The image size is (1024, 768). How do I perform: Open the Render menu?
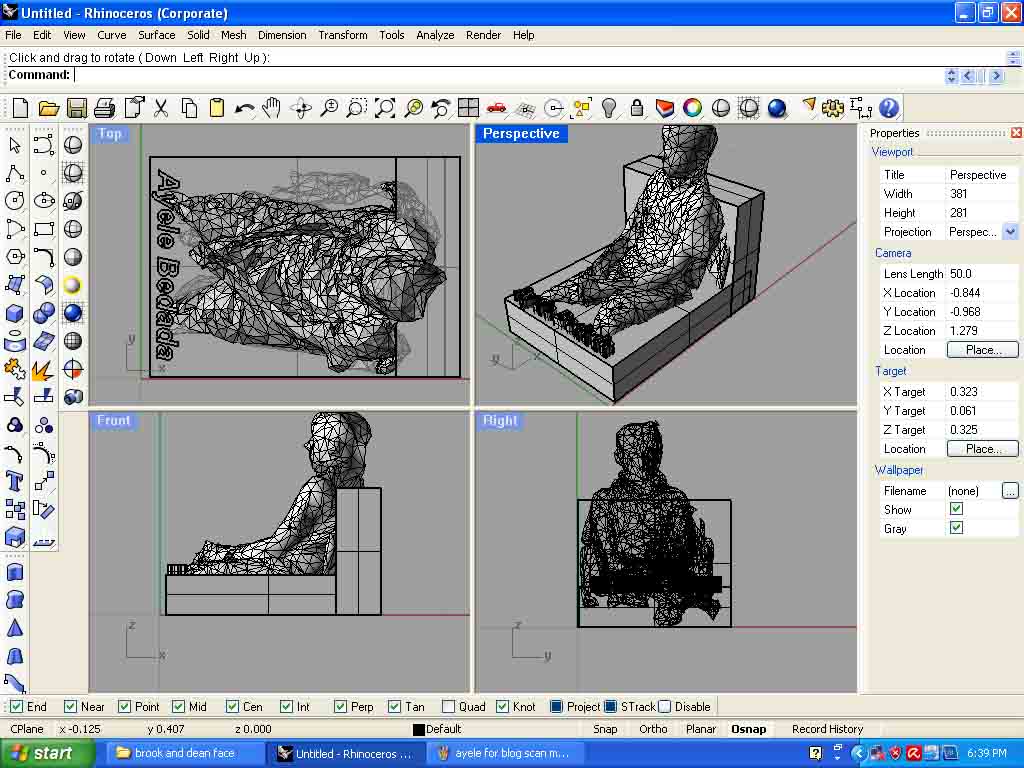(483, 35)
